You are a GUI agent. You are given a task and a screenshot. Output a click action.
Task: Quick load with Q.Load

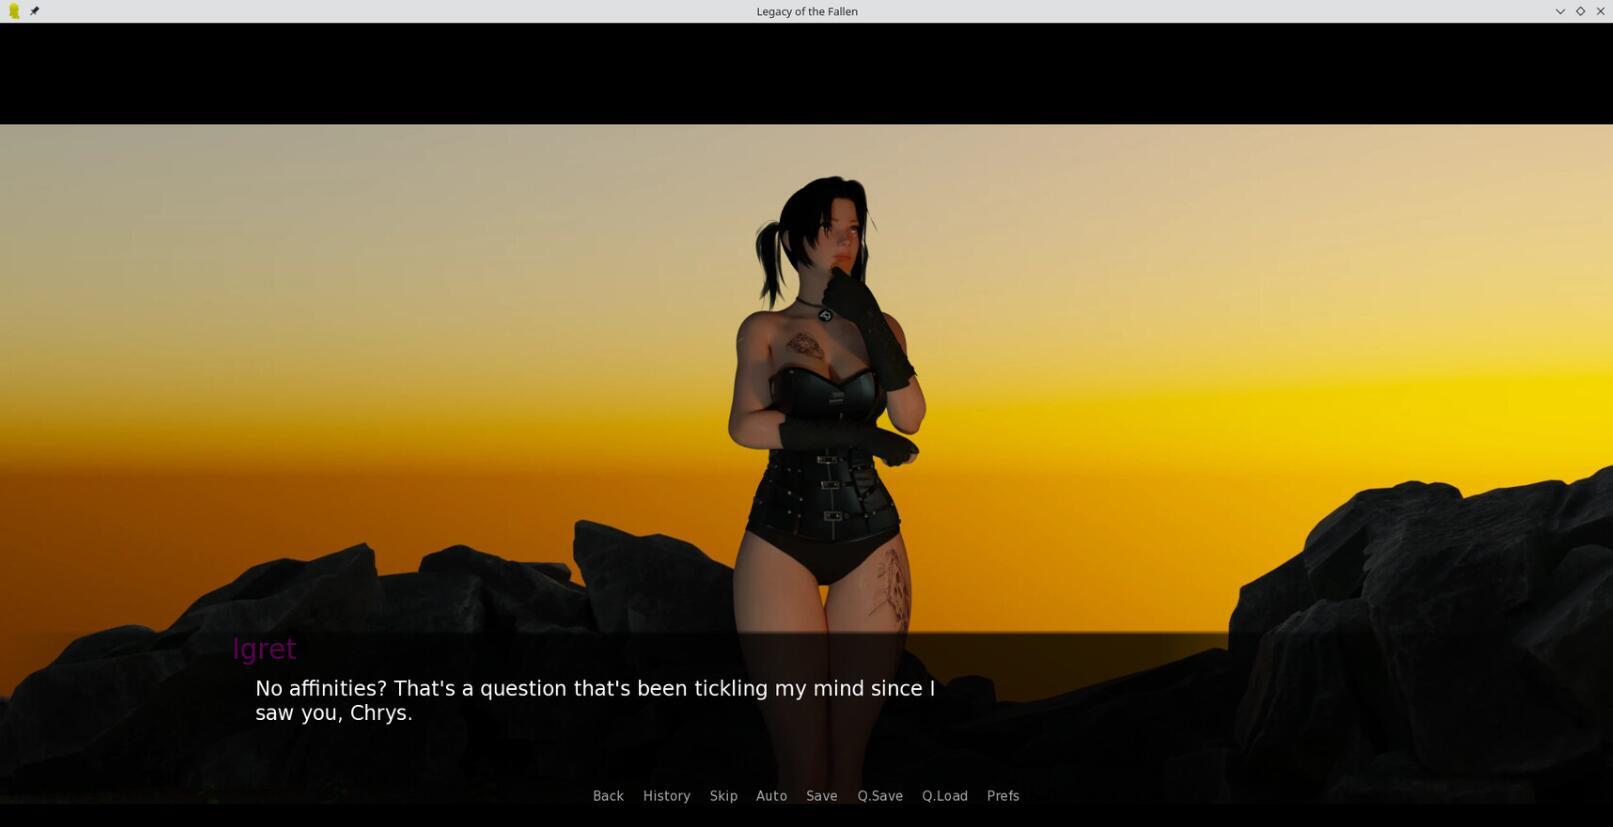coord(944,796)
